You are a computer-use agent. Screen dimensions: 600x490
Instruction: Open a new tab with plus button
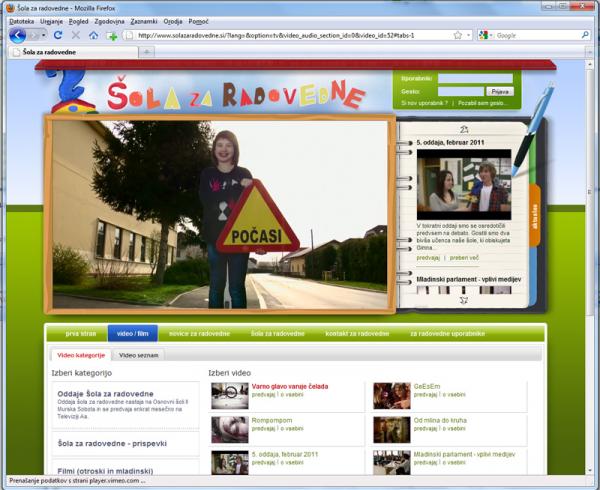pyautogui.click(x=147, y=51)
